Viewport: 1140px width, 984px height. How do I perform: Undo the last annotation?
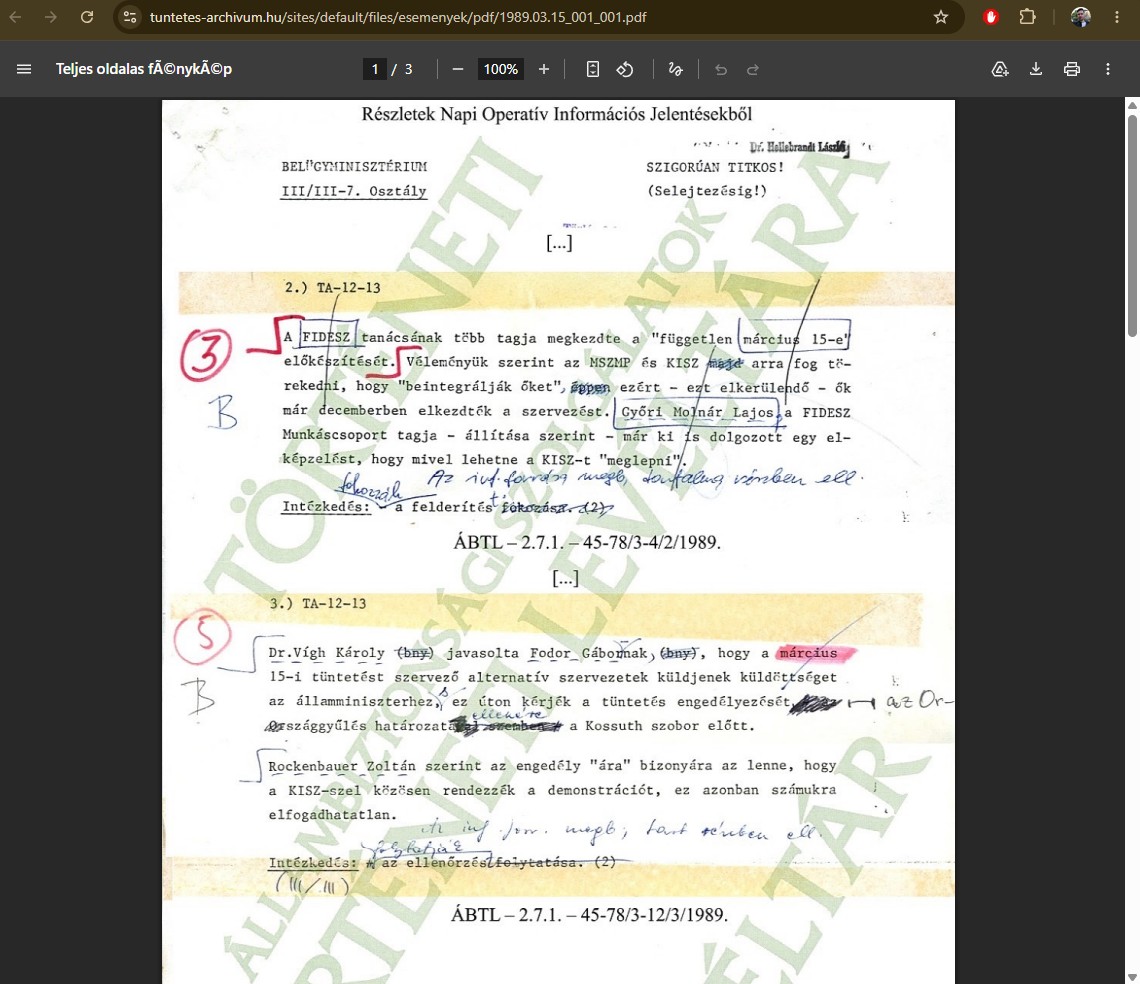point(720,69)
